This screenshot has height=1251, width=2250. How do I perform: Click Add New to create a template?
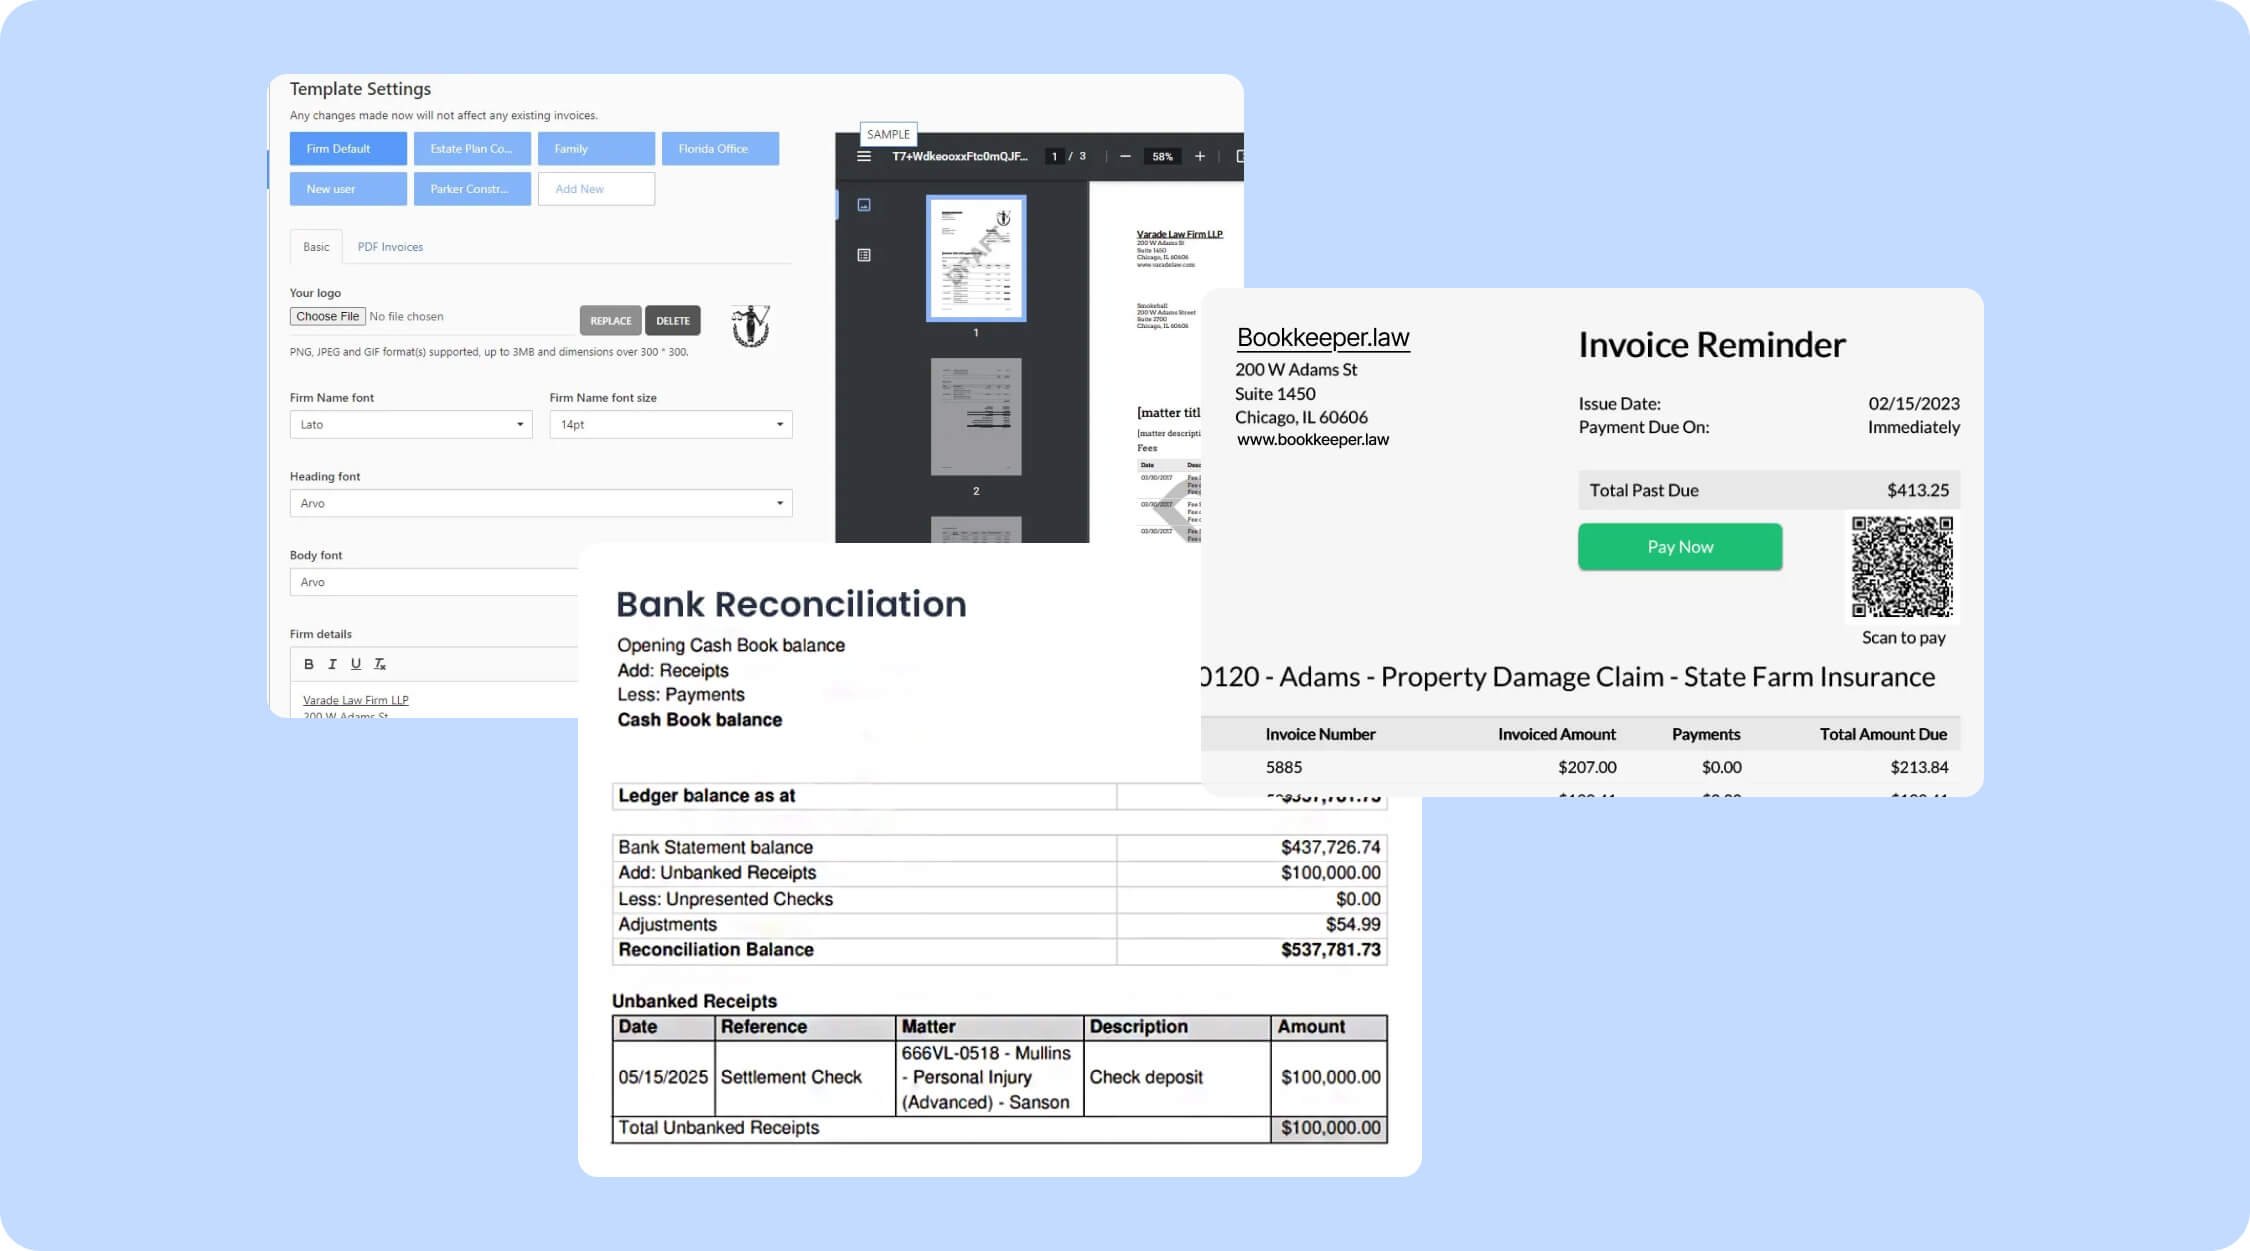pyautogui.click(x=596, y=188)
